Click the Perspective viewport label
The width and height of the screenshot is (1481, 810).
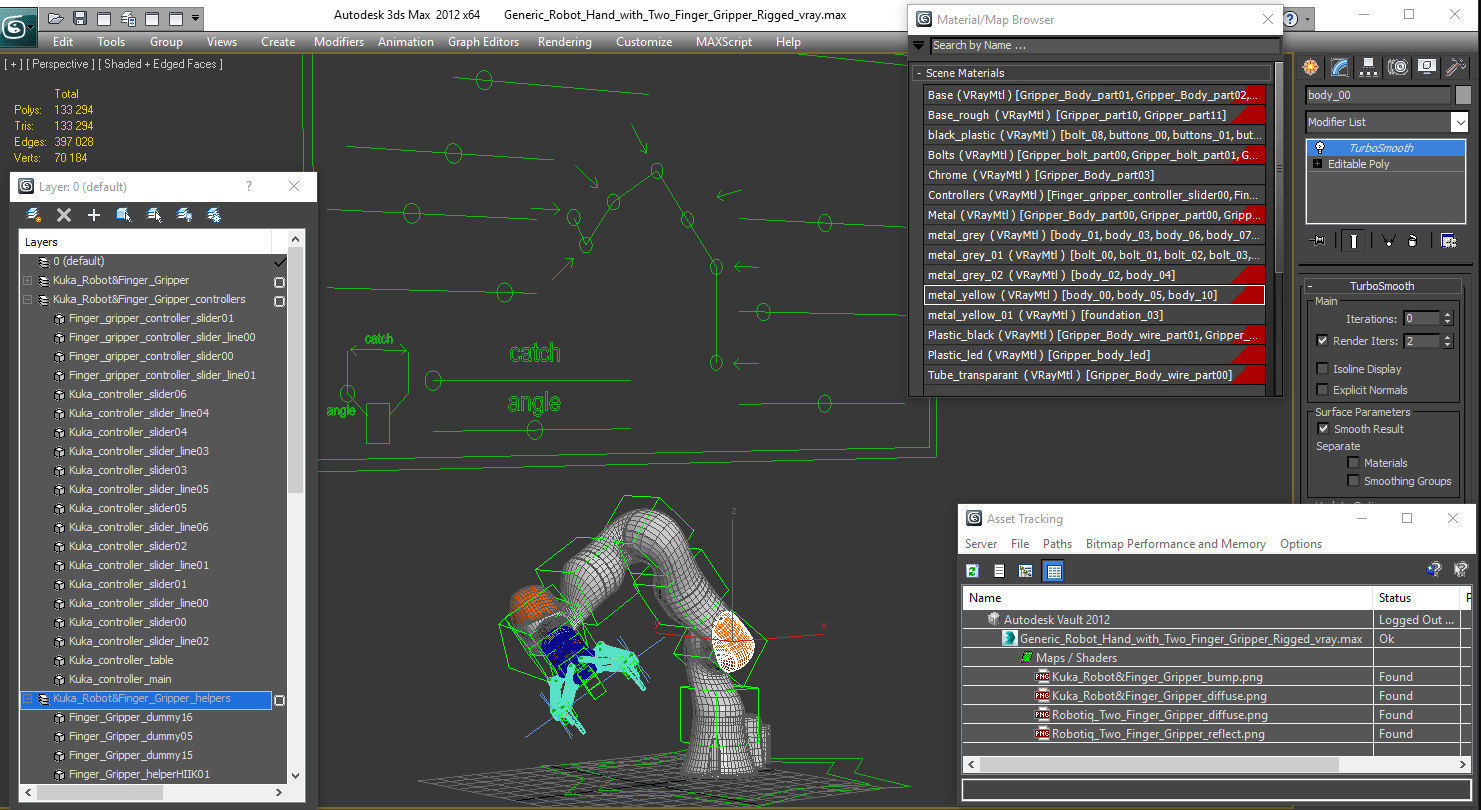click(60, 64)
